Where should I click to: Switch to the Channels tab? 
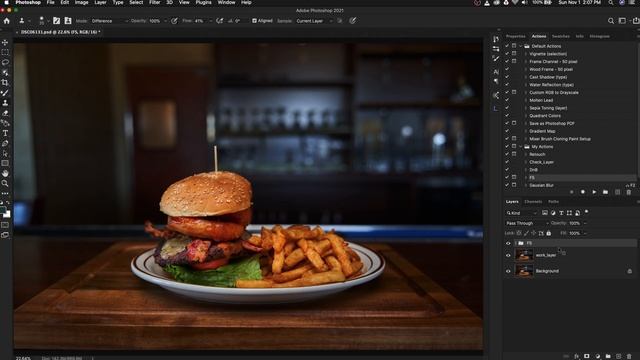coord(533,202)
